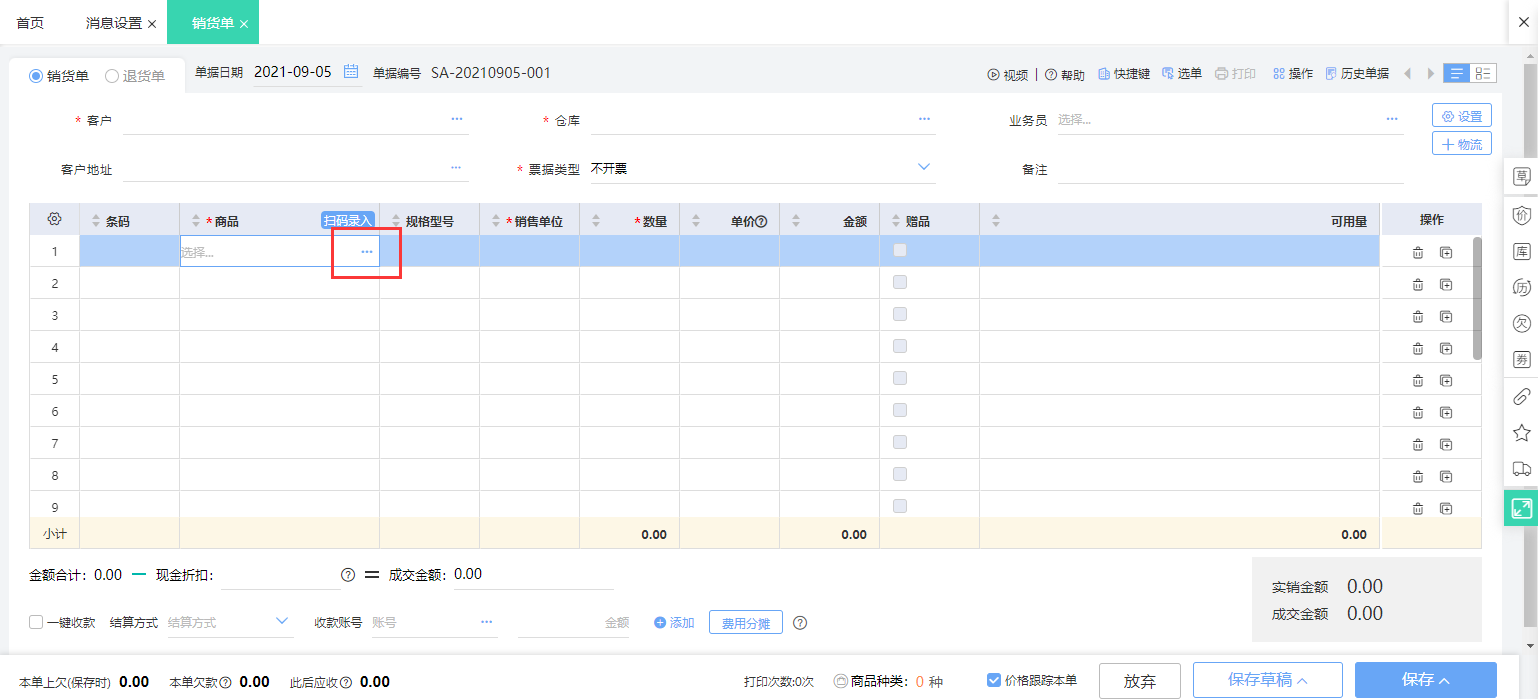1538x699 pixels.
Task: Click the 费用分摊 button
Action: (746, 623)
